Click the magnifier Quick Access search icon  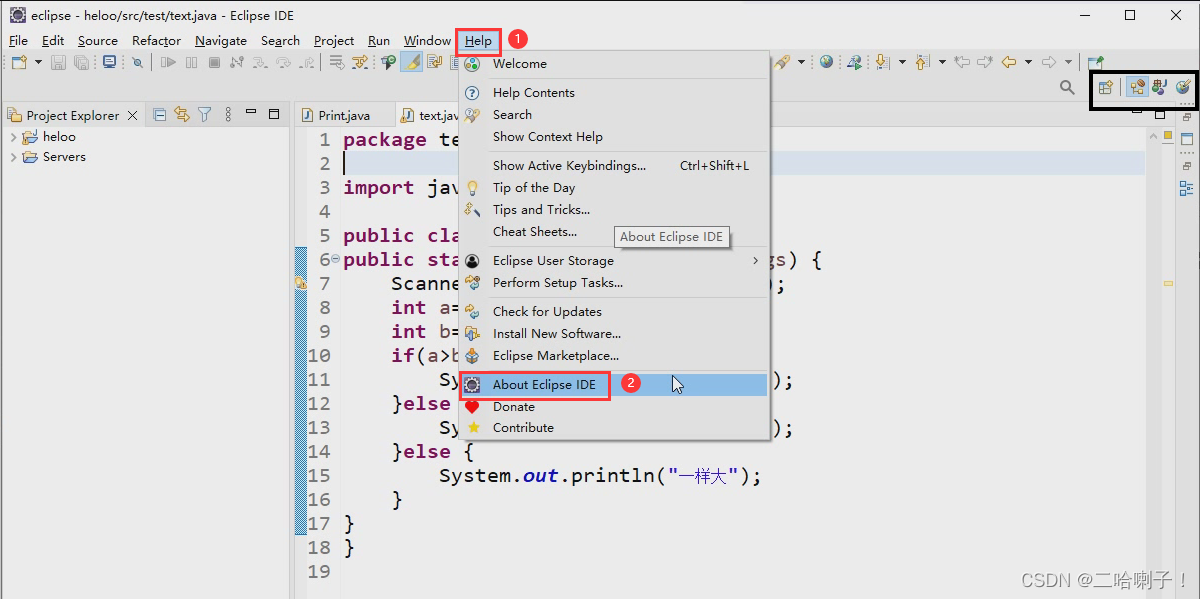tap(1067, 87)
